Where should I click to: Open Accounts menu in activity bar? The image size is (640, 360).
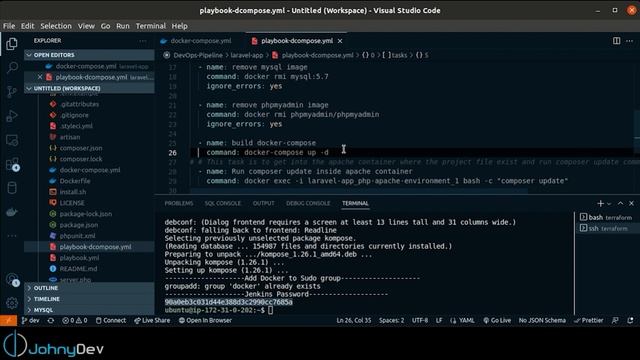tap(13, 280)
